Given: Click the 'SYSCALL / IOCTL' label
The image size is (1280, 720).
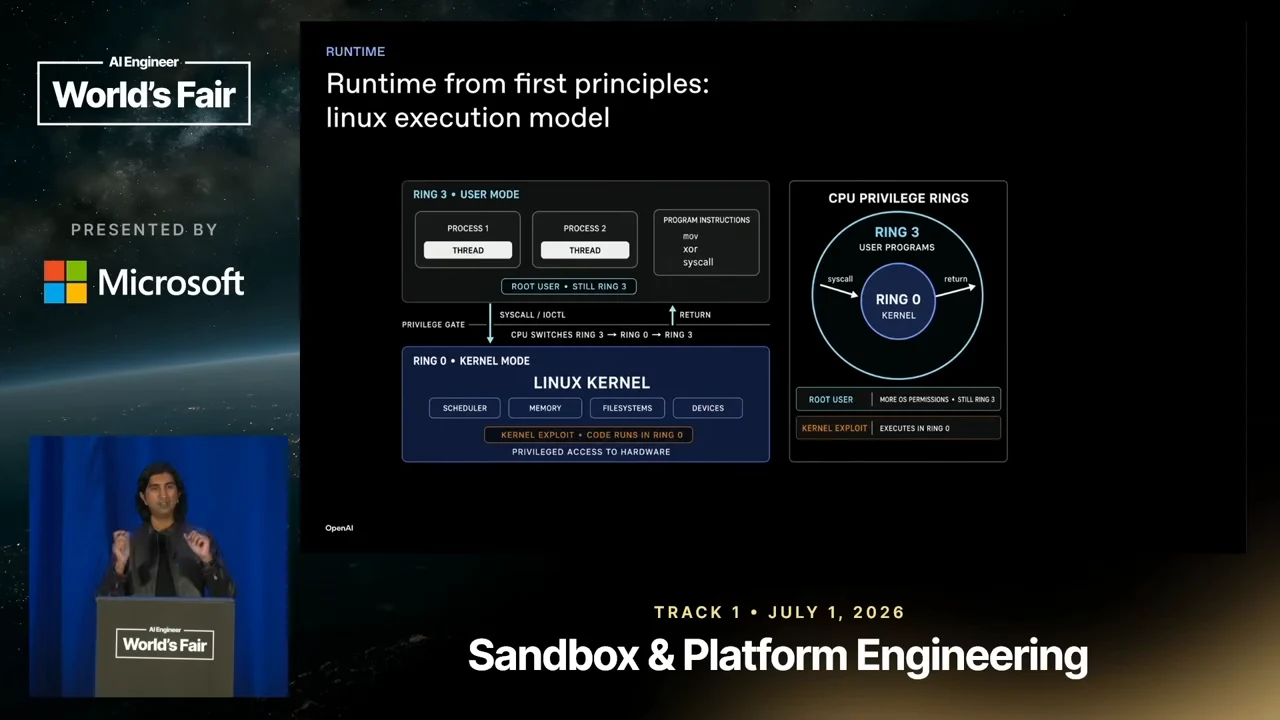Looking at the screenshot, I should [532, 315].
